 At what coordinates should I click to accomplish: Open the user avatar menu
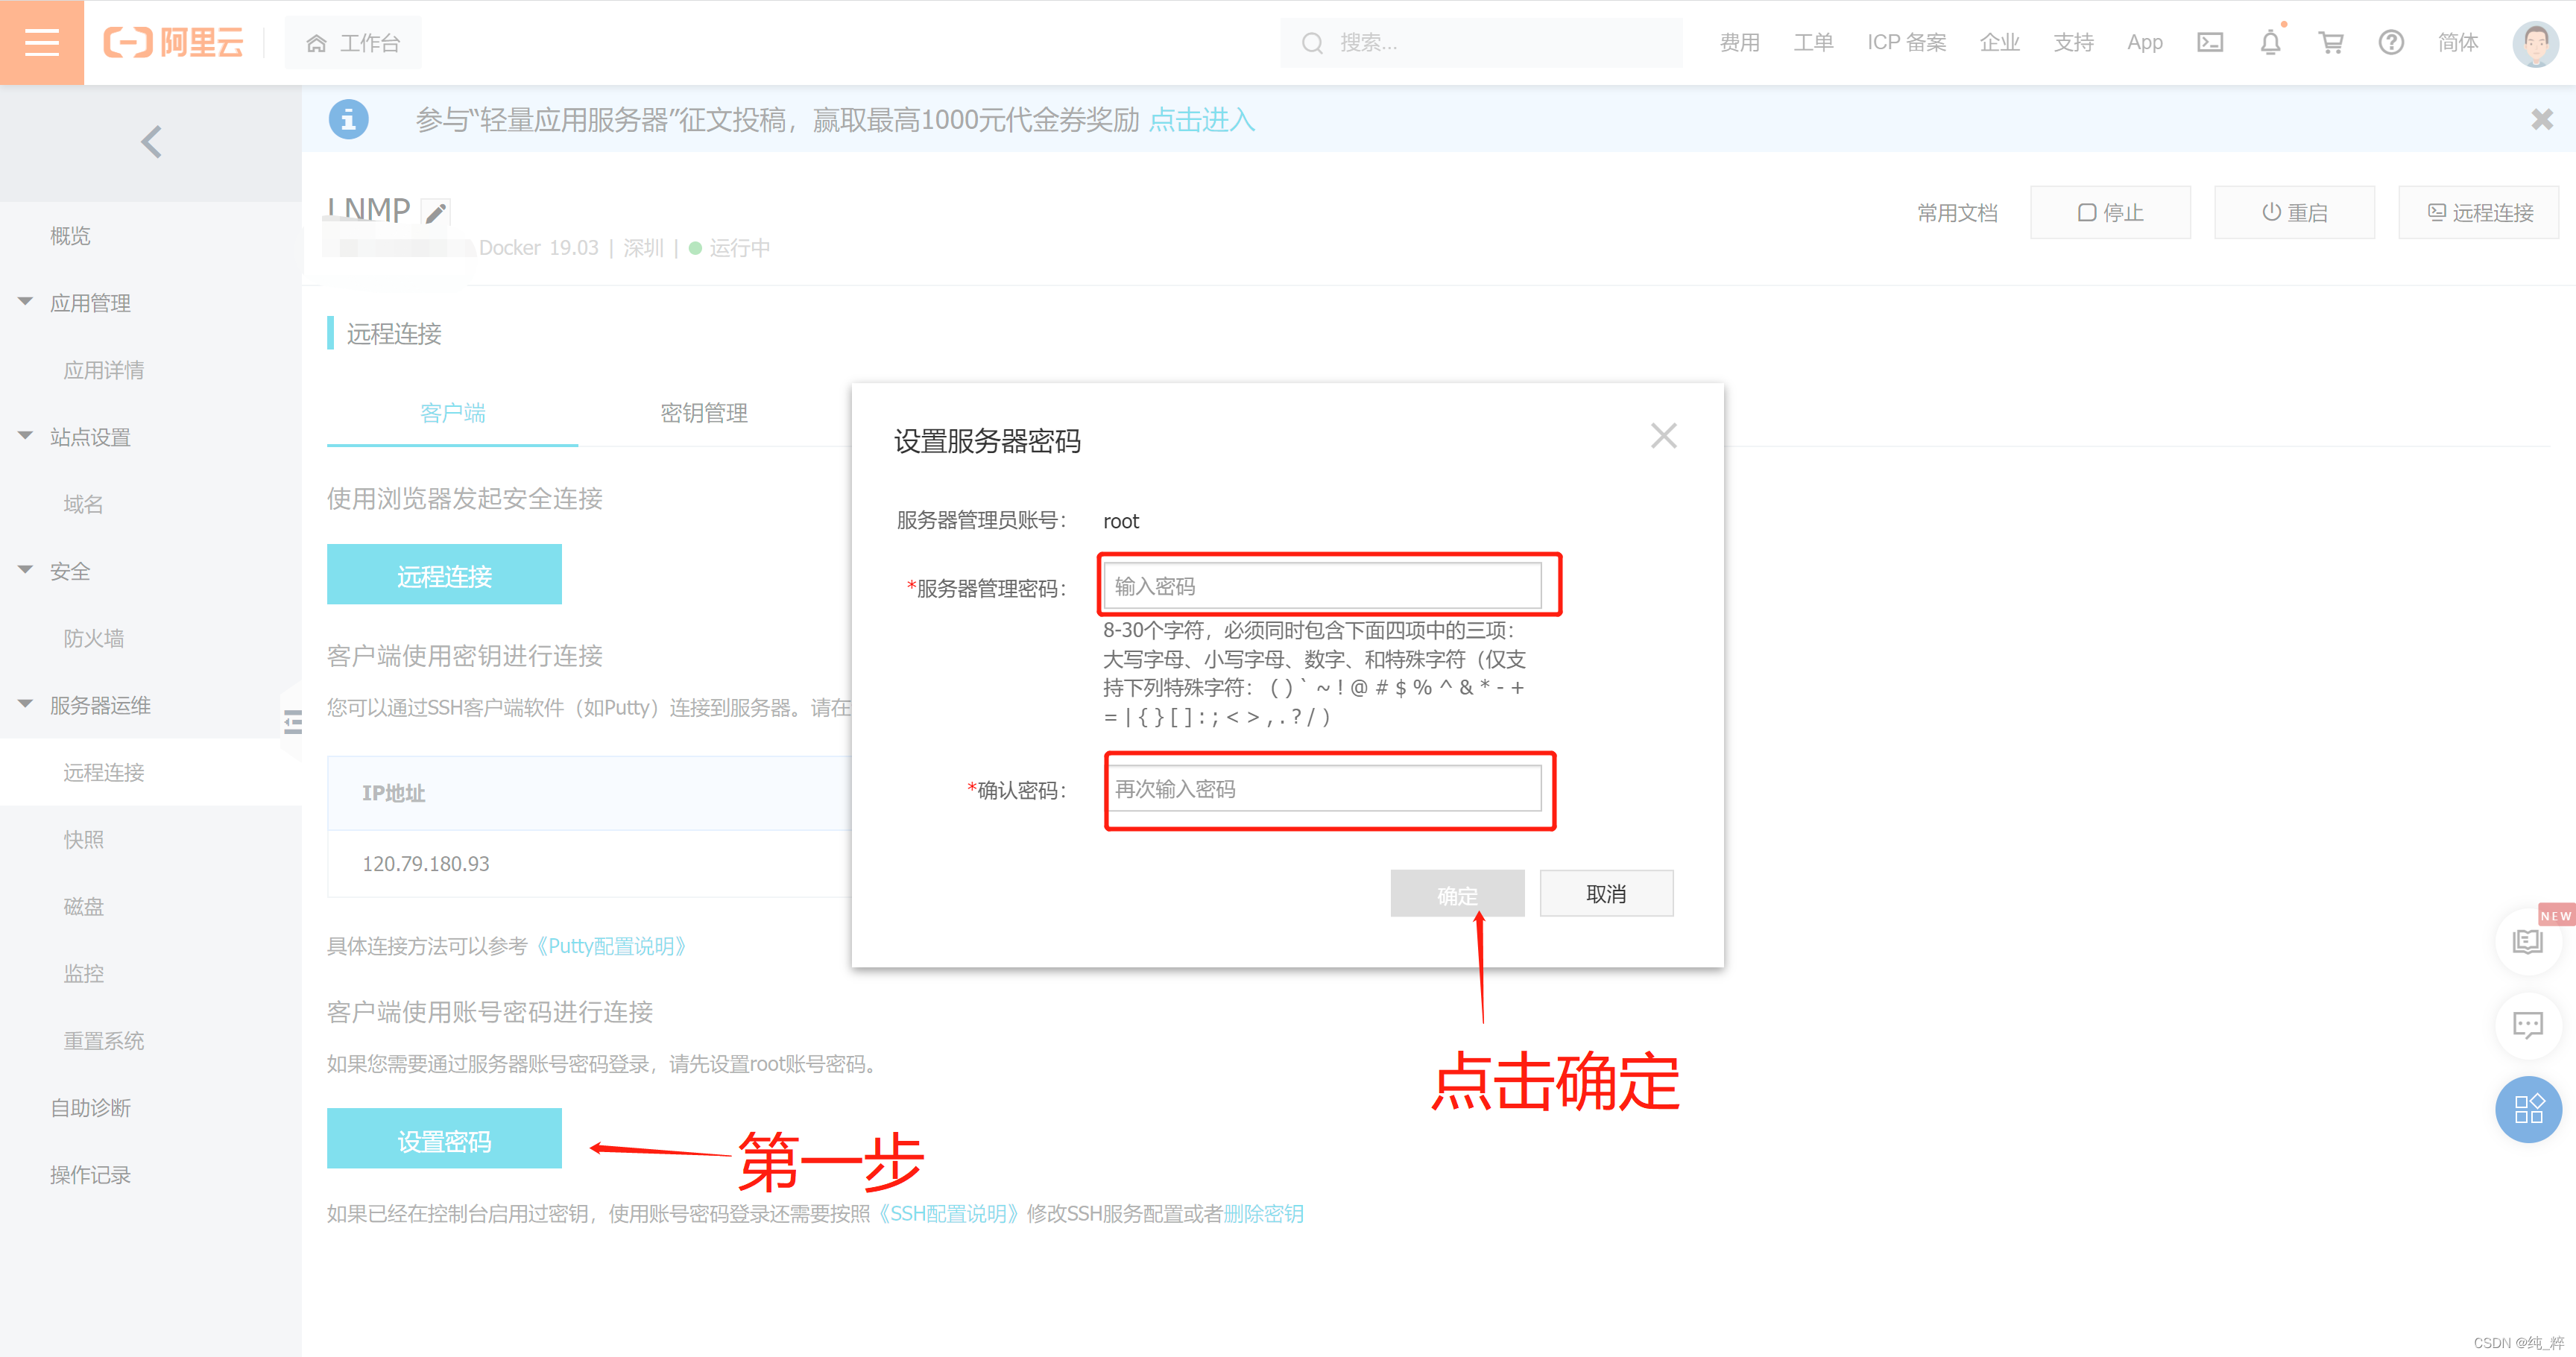2535,43
